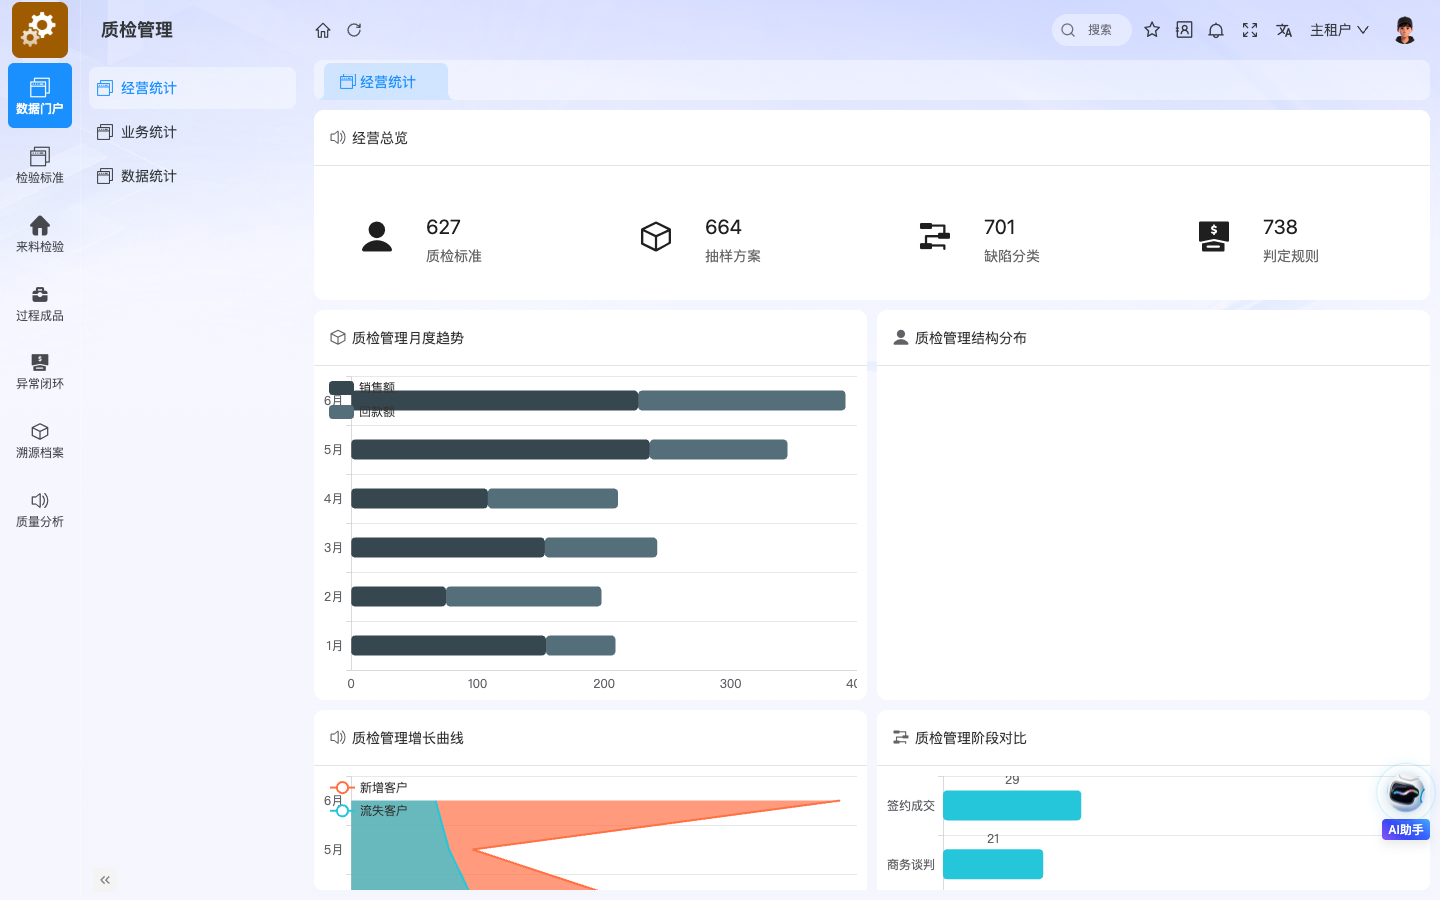Image resolution: width=1440 pixels, height=900 pixels.
Task: Switch to the 经营统计 tab
Action: pos(386,82)
